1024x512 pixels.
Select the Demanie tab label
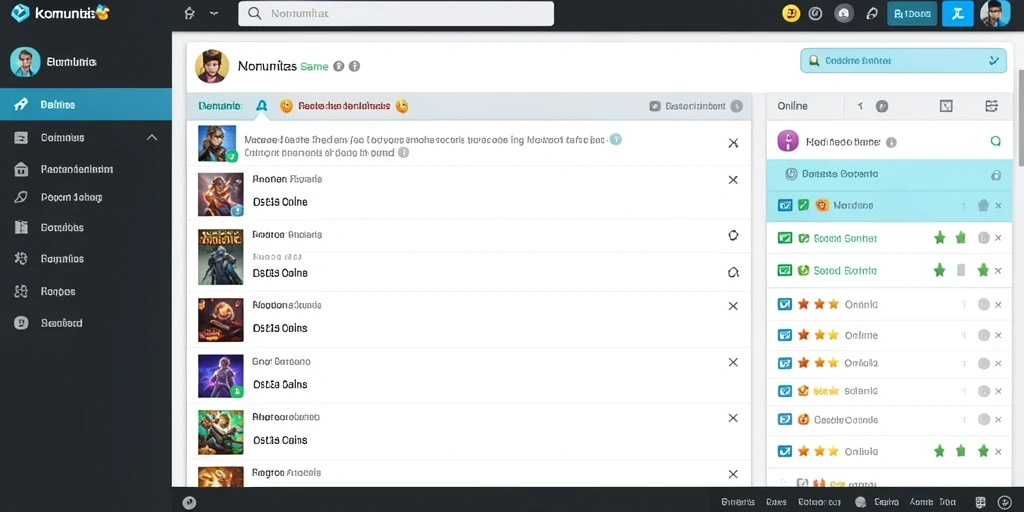click(x=220, y=106)
